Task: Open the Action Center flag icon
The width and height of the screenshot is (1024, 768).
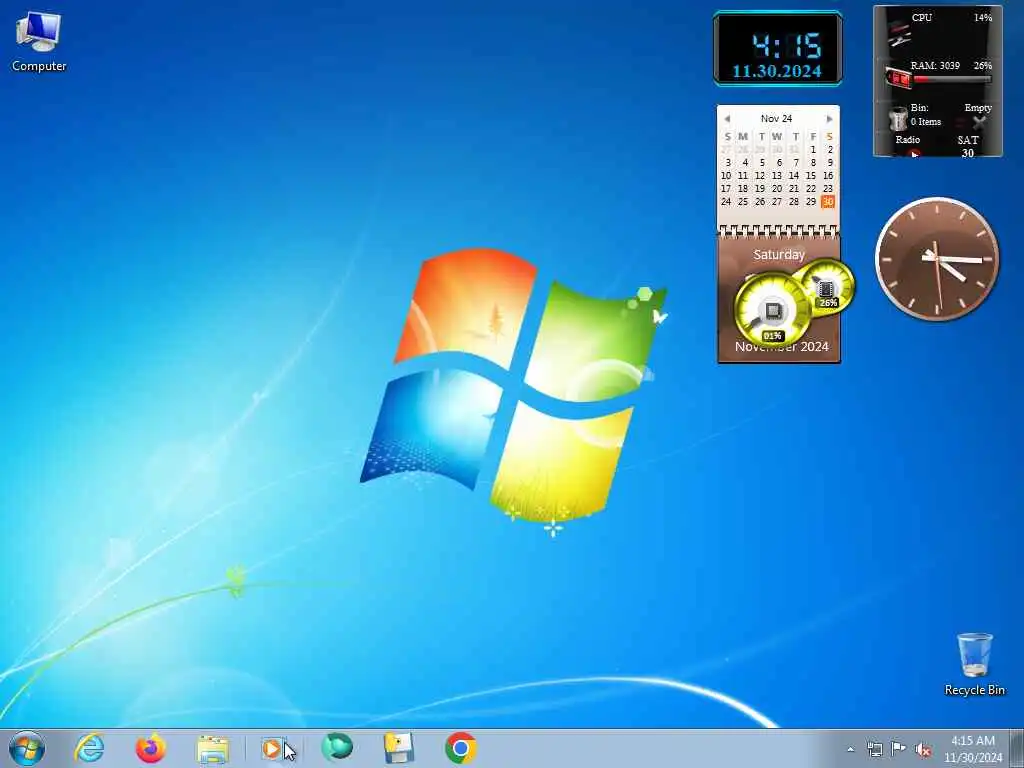Action: pos(899,749)
